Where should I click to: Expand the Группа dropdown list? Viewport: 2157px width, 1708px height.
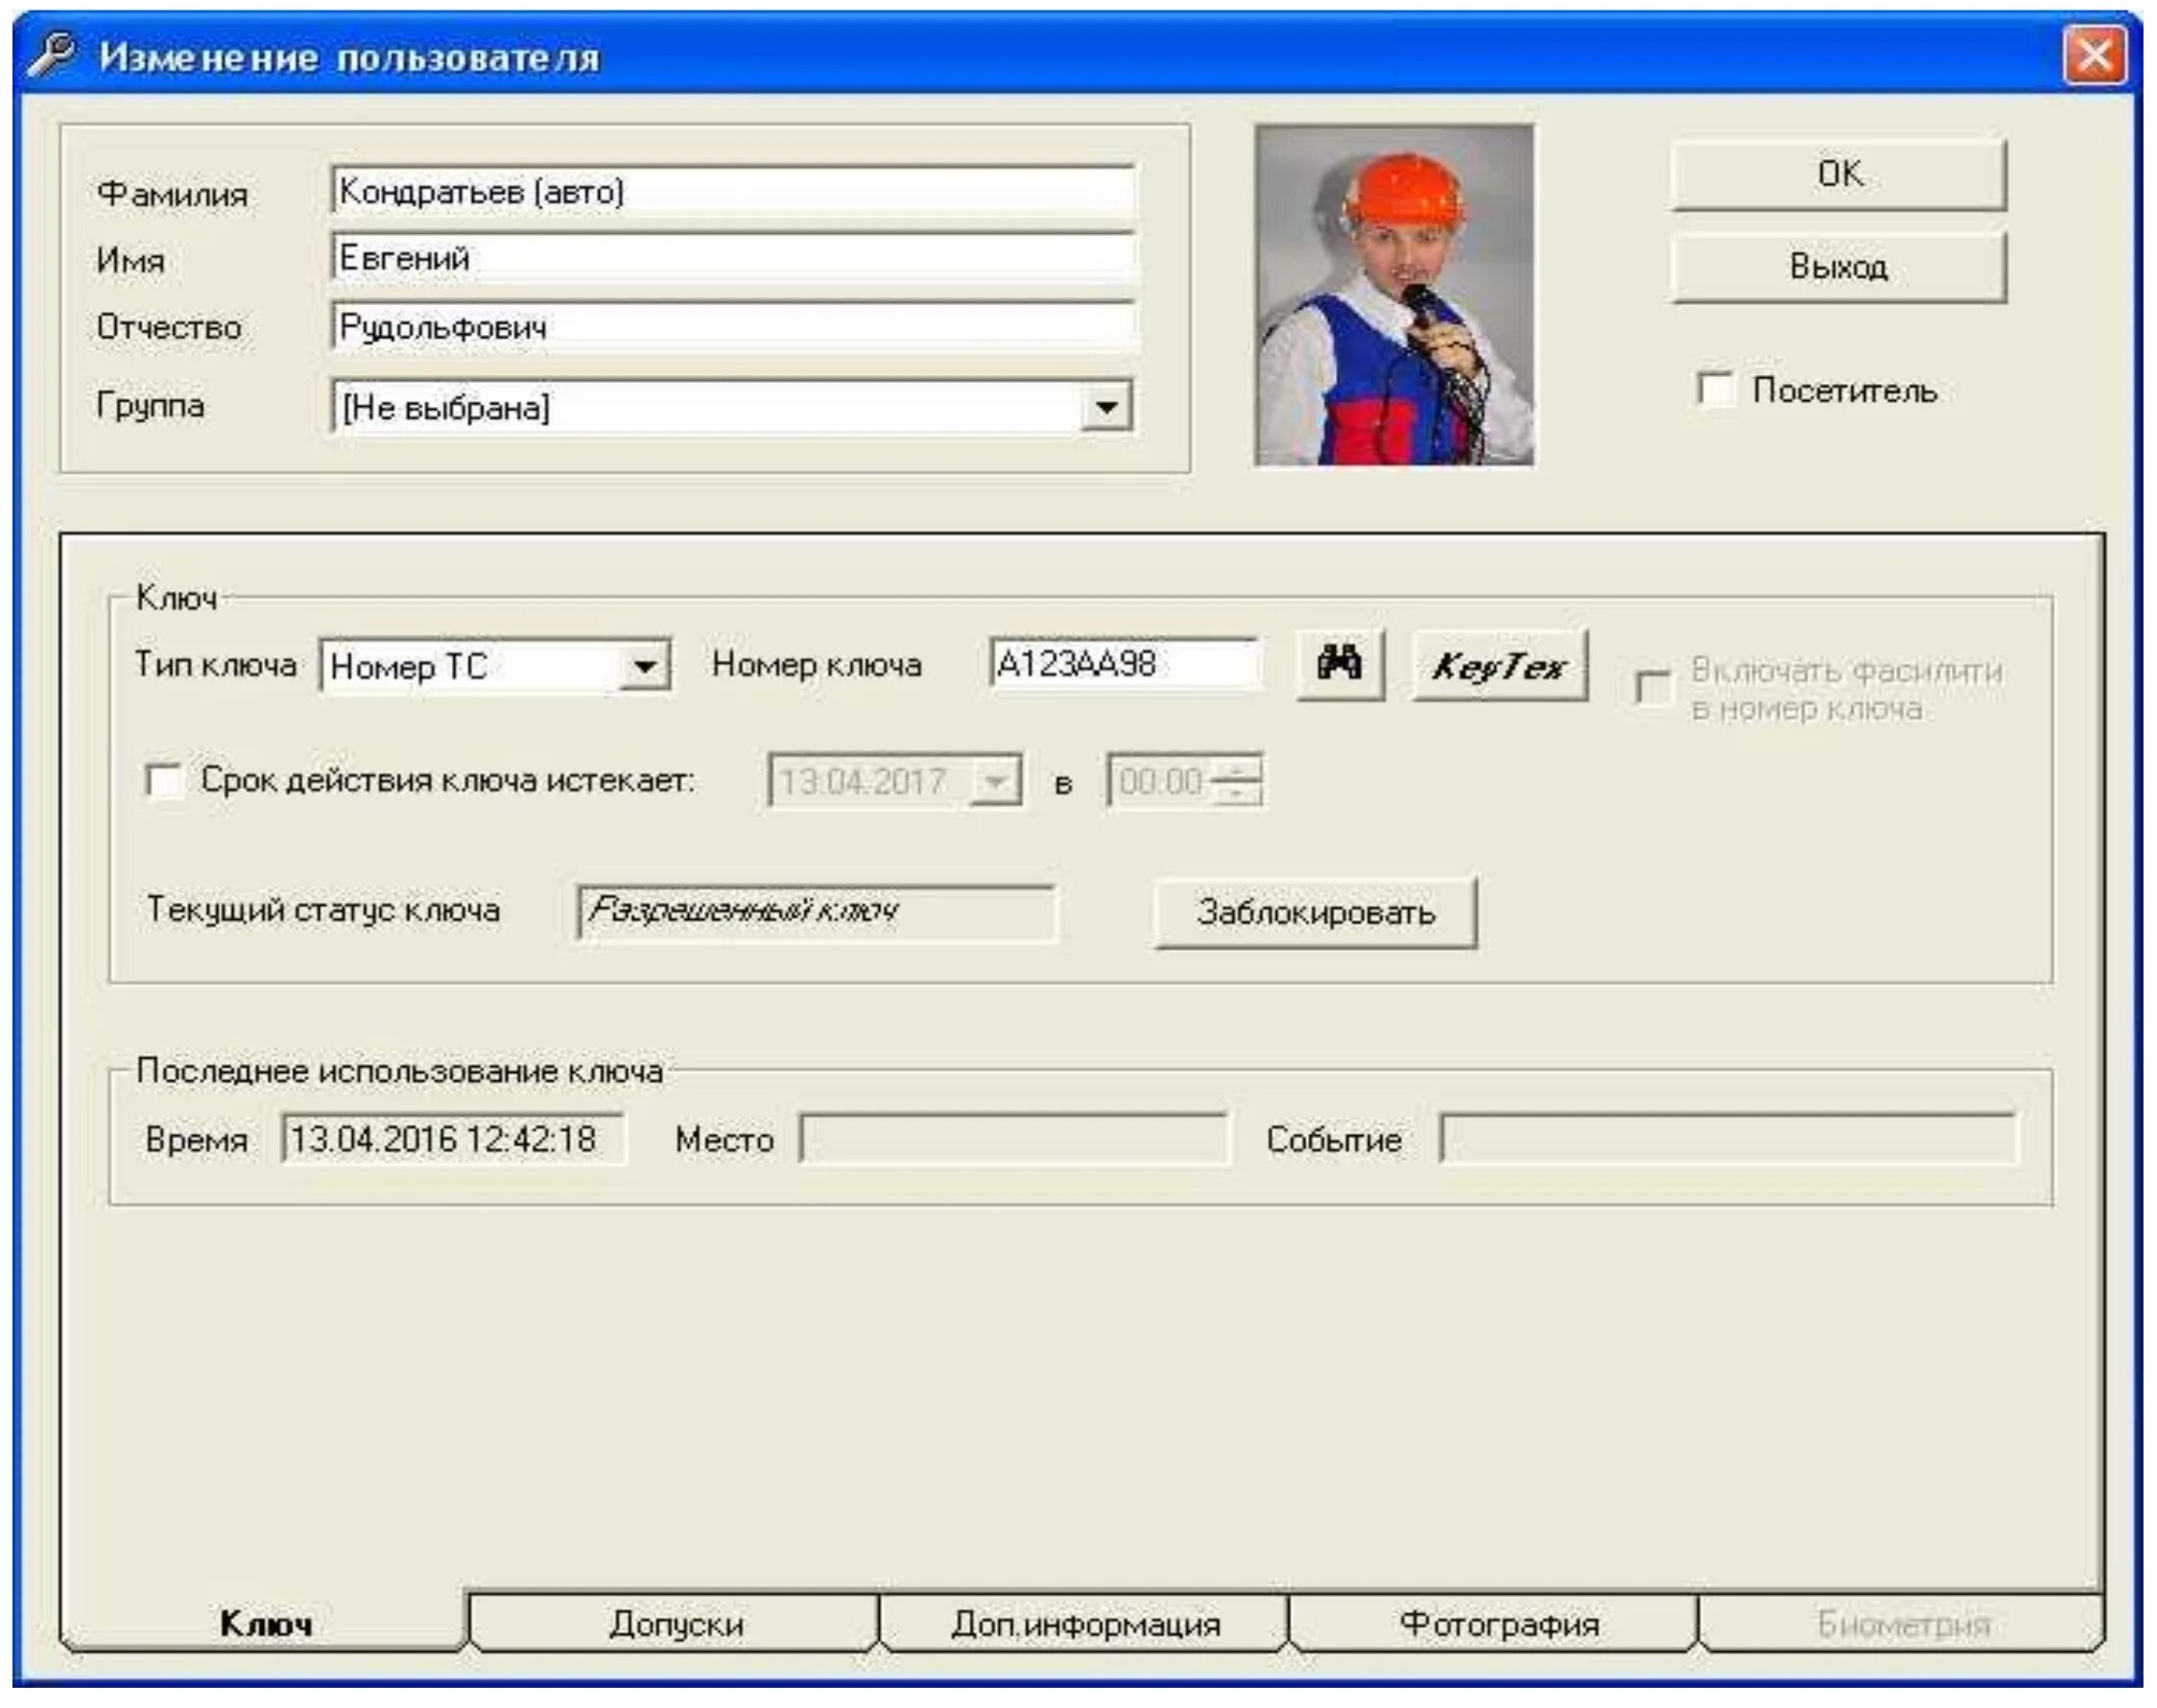coord(1106,407)
